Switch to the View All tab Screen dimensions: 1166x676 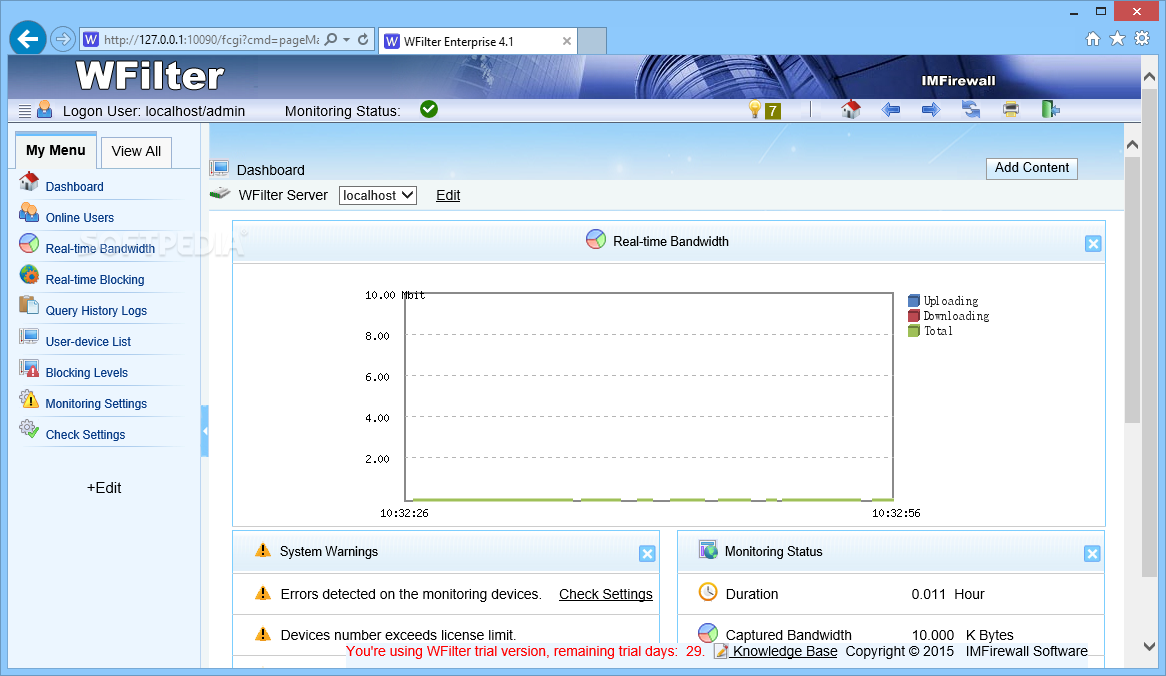click(136, 152)
